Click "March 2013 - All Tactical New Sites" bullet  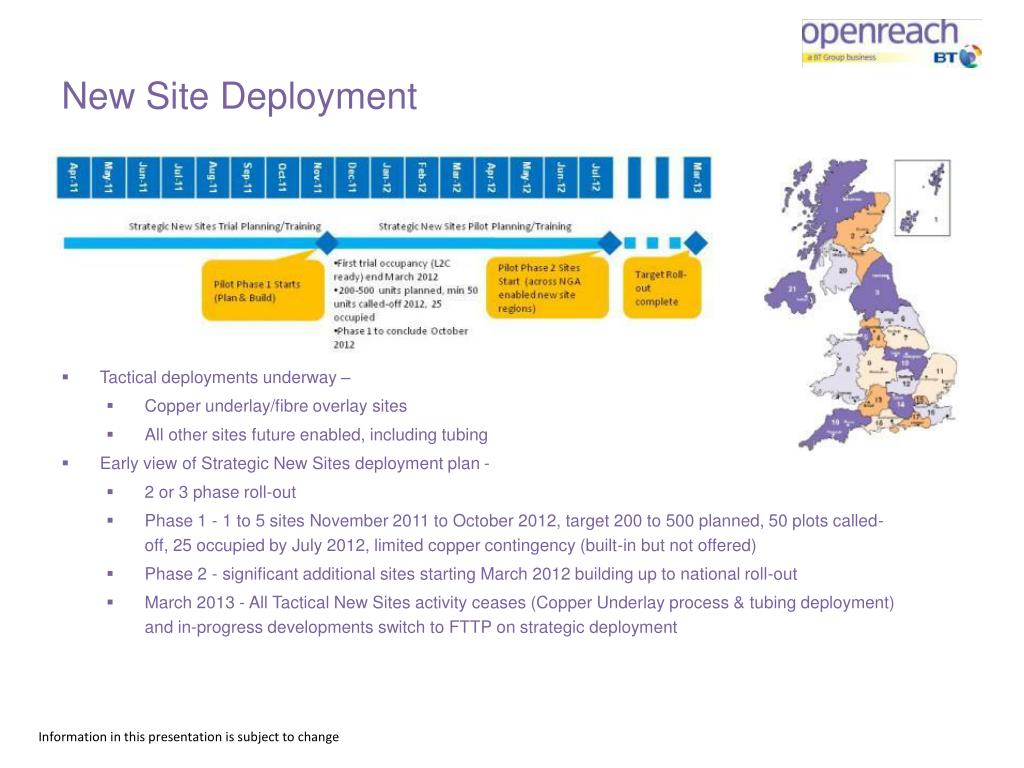tap(519, 615)
